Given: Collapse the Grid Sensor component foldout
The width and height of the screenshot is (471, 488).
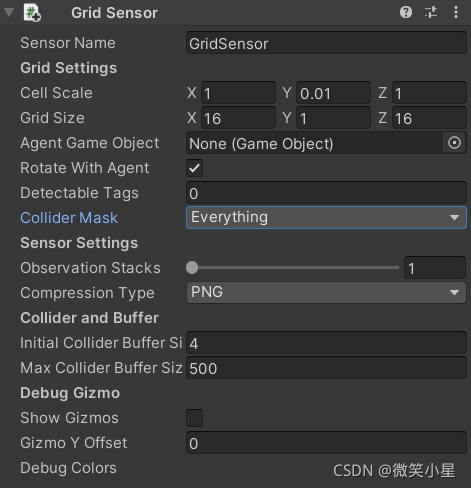Looking at the screenshot, I should (x=9, y=13).
